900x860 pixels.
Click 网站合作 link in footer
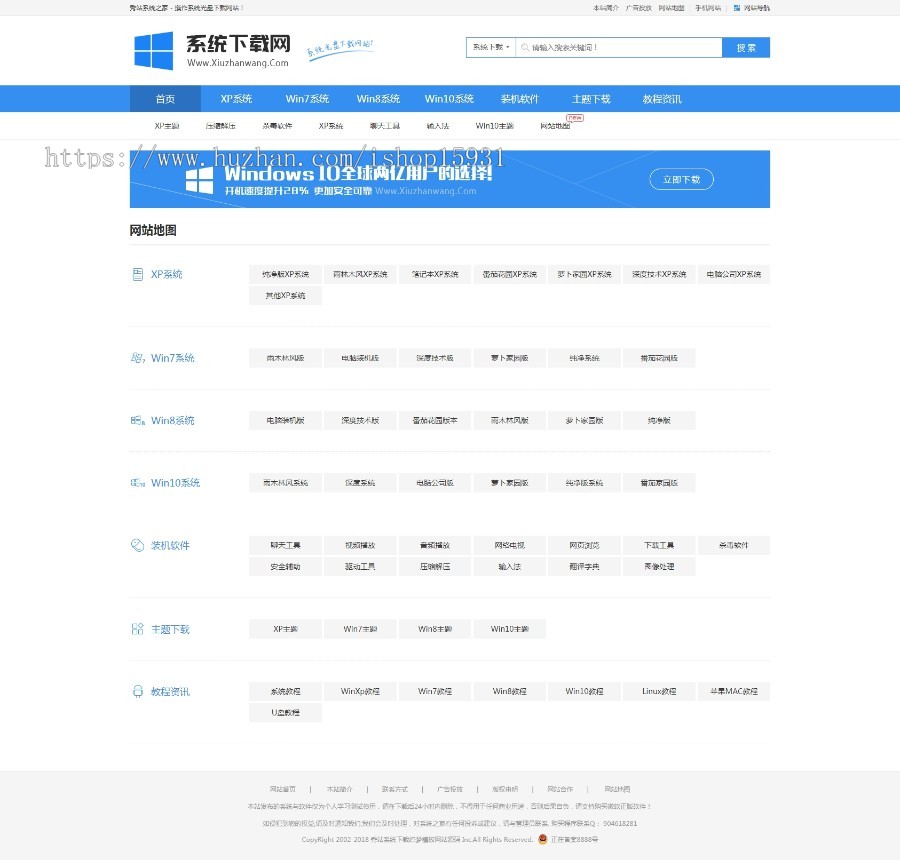[560, 789]
